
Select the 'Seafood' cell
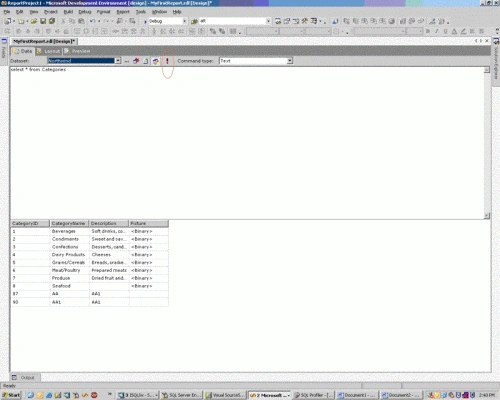coord(69,286)
